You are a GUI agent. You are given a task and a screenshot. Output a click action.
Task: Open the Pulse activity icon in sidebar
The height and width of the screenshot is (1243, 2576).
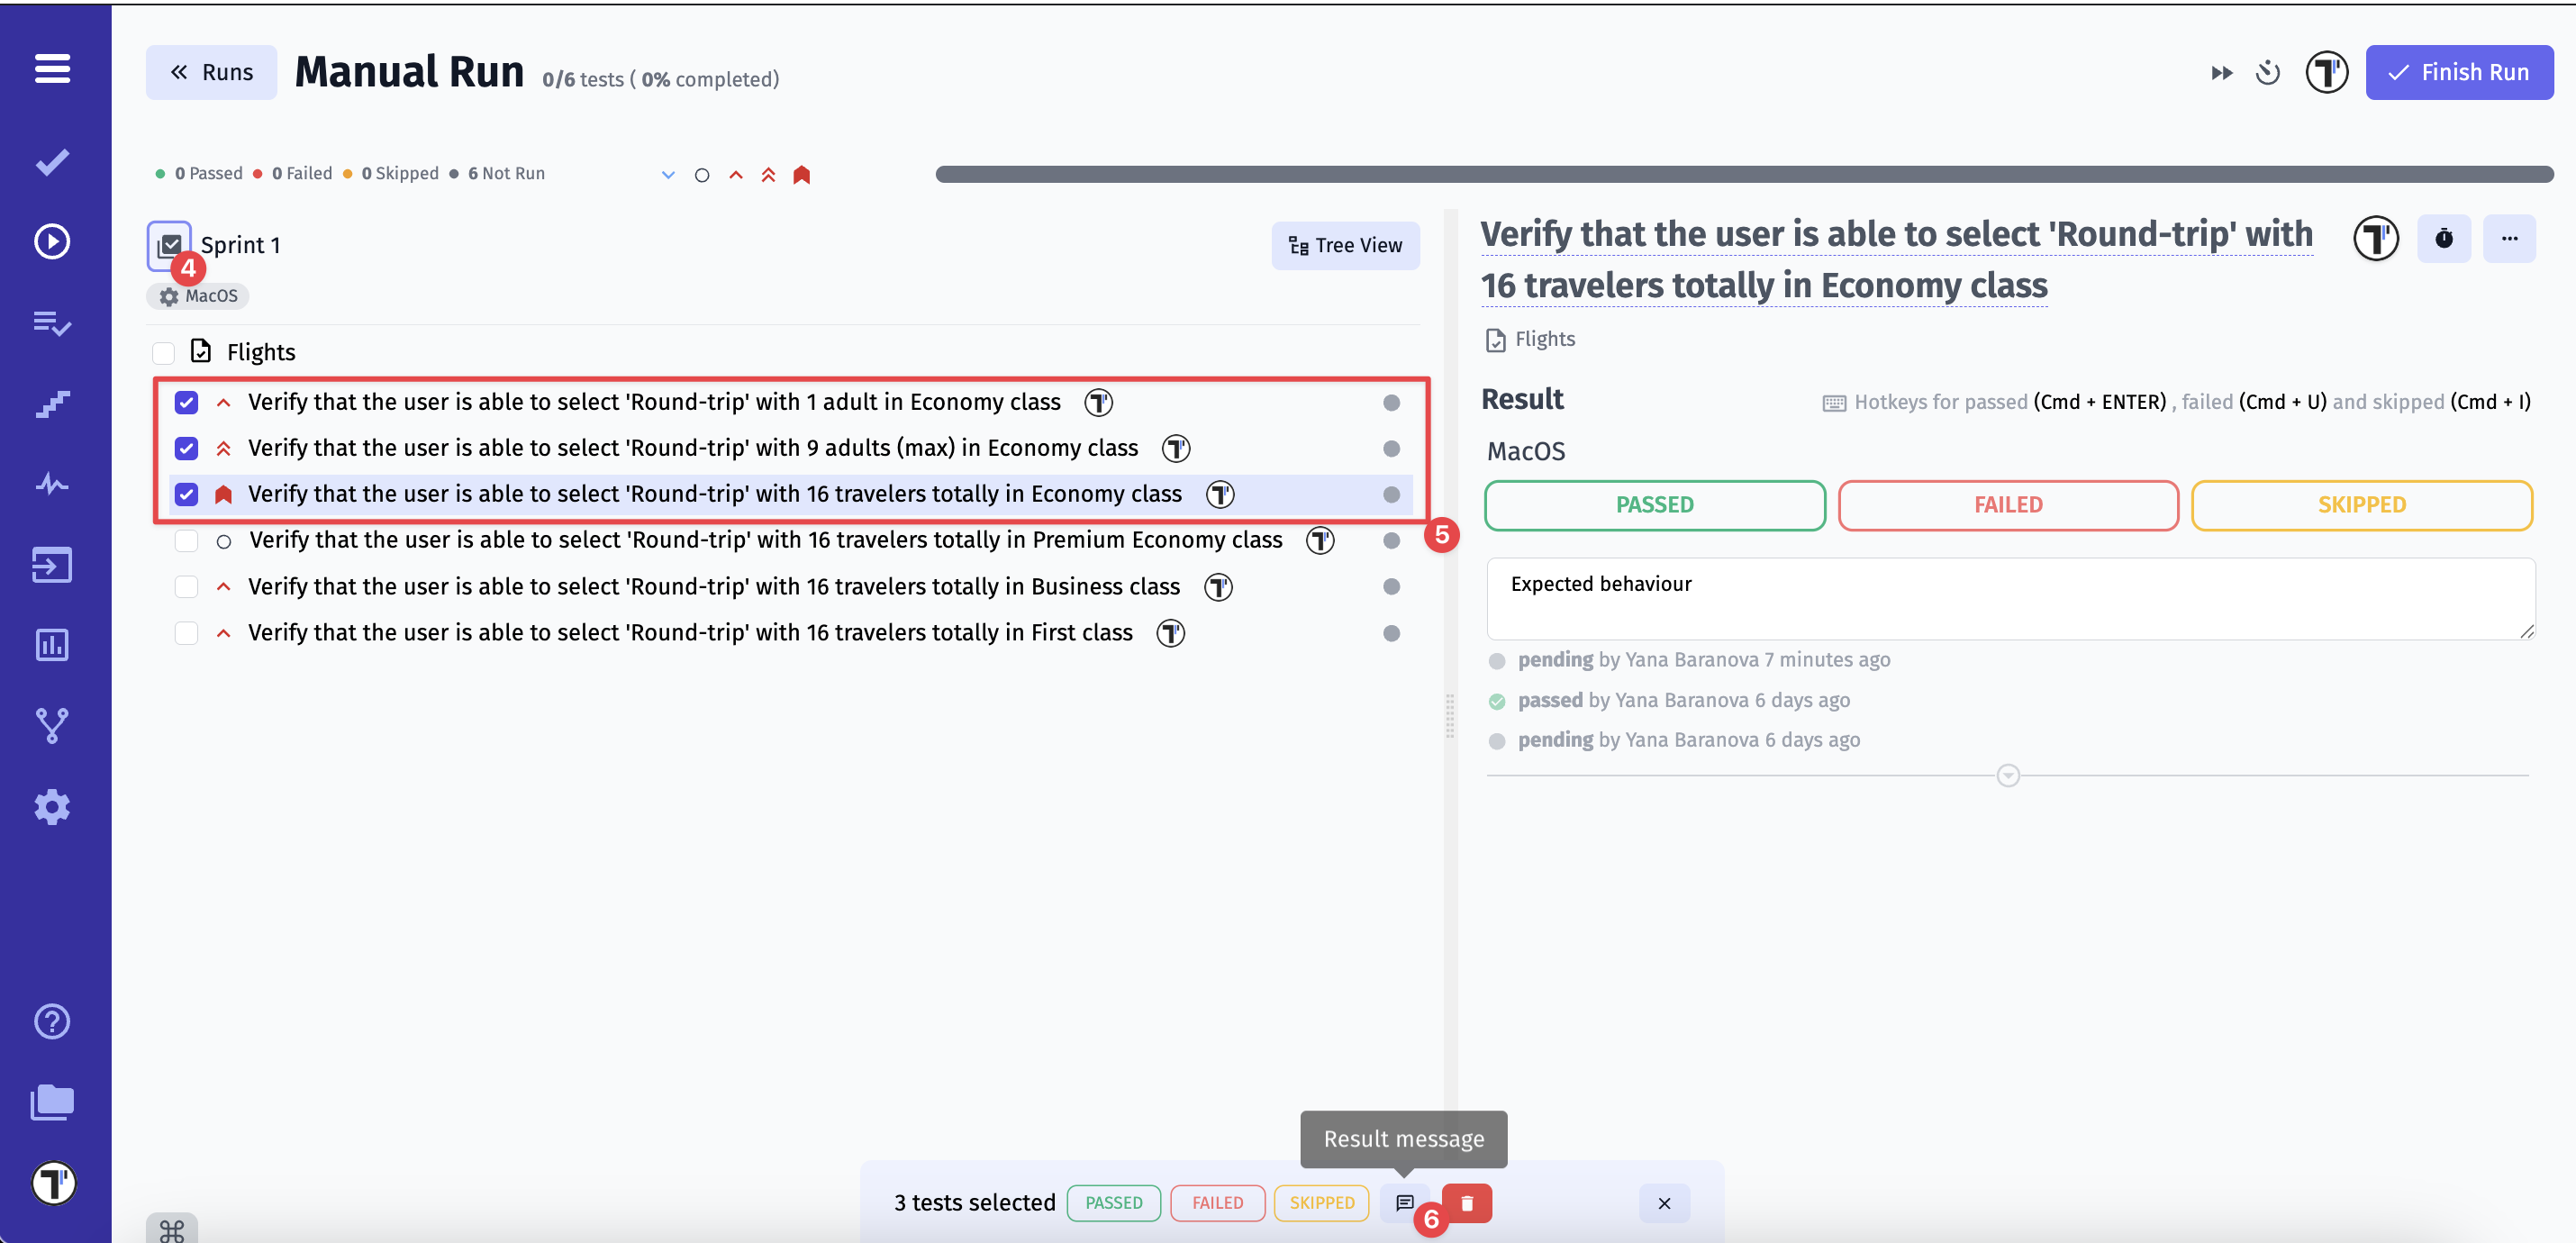coord(52,485)
